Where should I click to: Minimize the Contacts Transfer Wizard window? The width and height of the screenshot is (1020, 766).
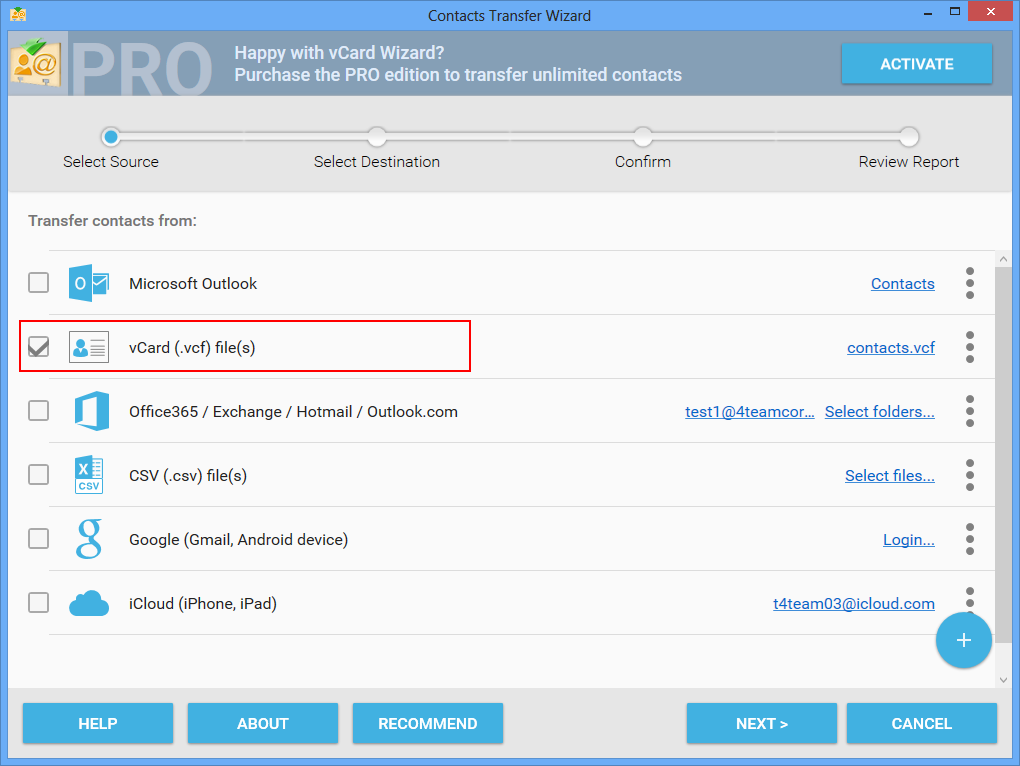(x=928, y=13)
